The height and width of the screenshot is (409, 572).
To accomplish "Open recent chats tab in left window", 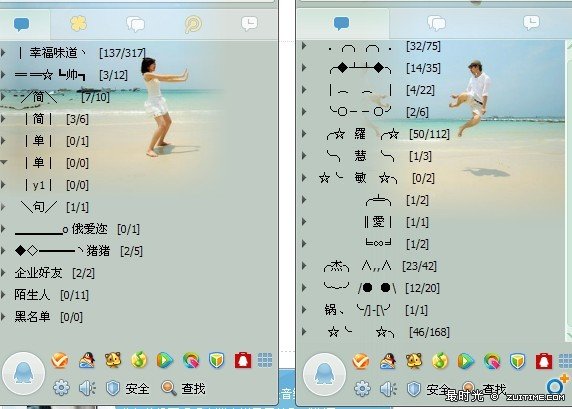I will pyautogui.click(x=250, y=23).
